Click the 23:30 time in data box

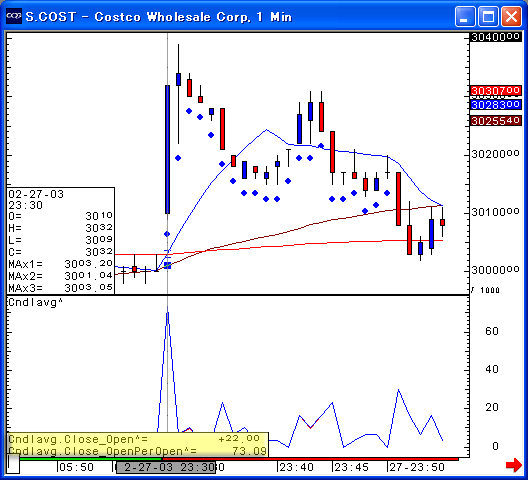click(x=26, y=205)
